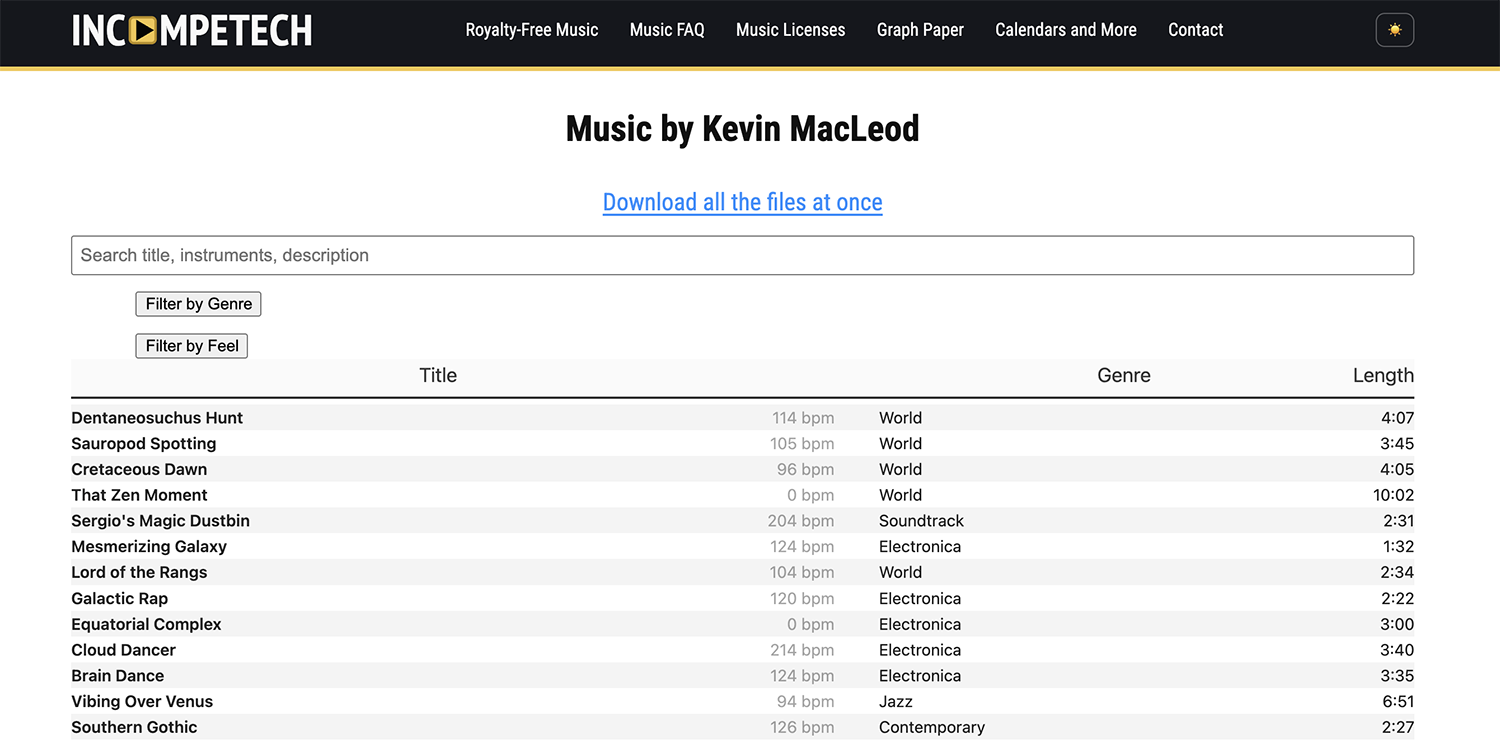Go to Music Licenses
This screenshot has width=1500, height=744.
tap(791, 30)
